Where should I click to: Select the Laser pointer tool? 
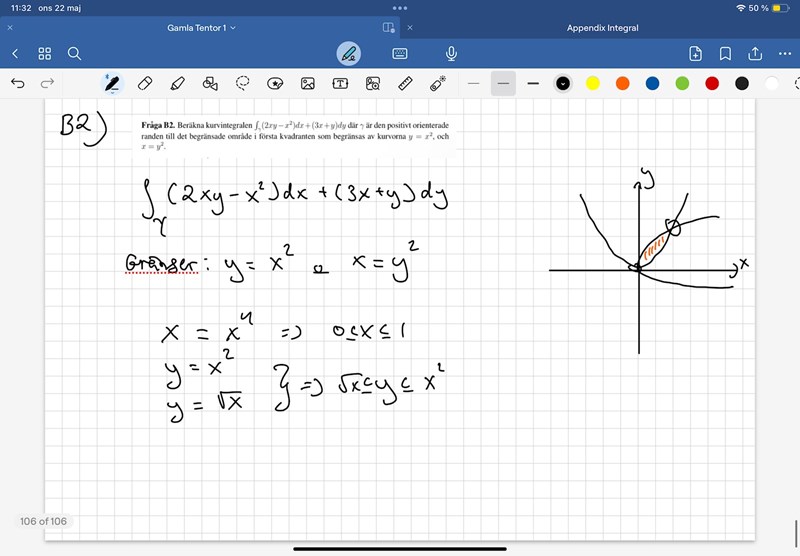437,83
